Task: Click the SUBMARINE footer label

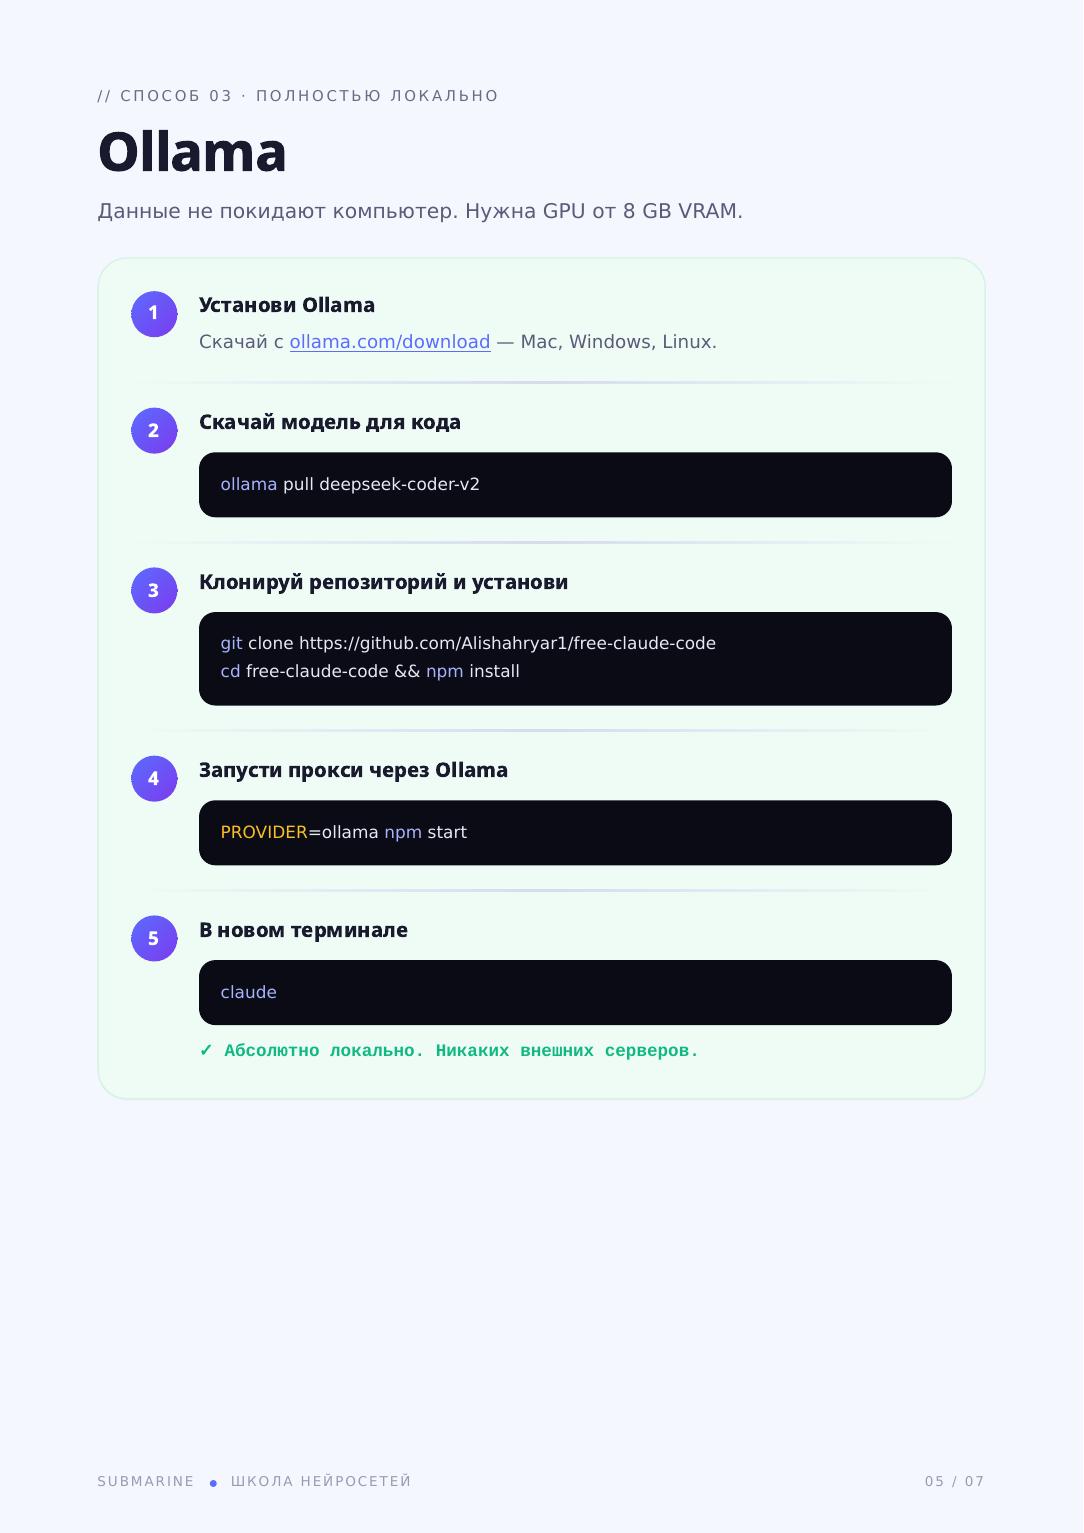Action: tap(146, 1481)
